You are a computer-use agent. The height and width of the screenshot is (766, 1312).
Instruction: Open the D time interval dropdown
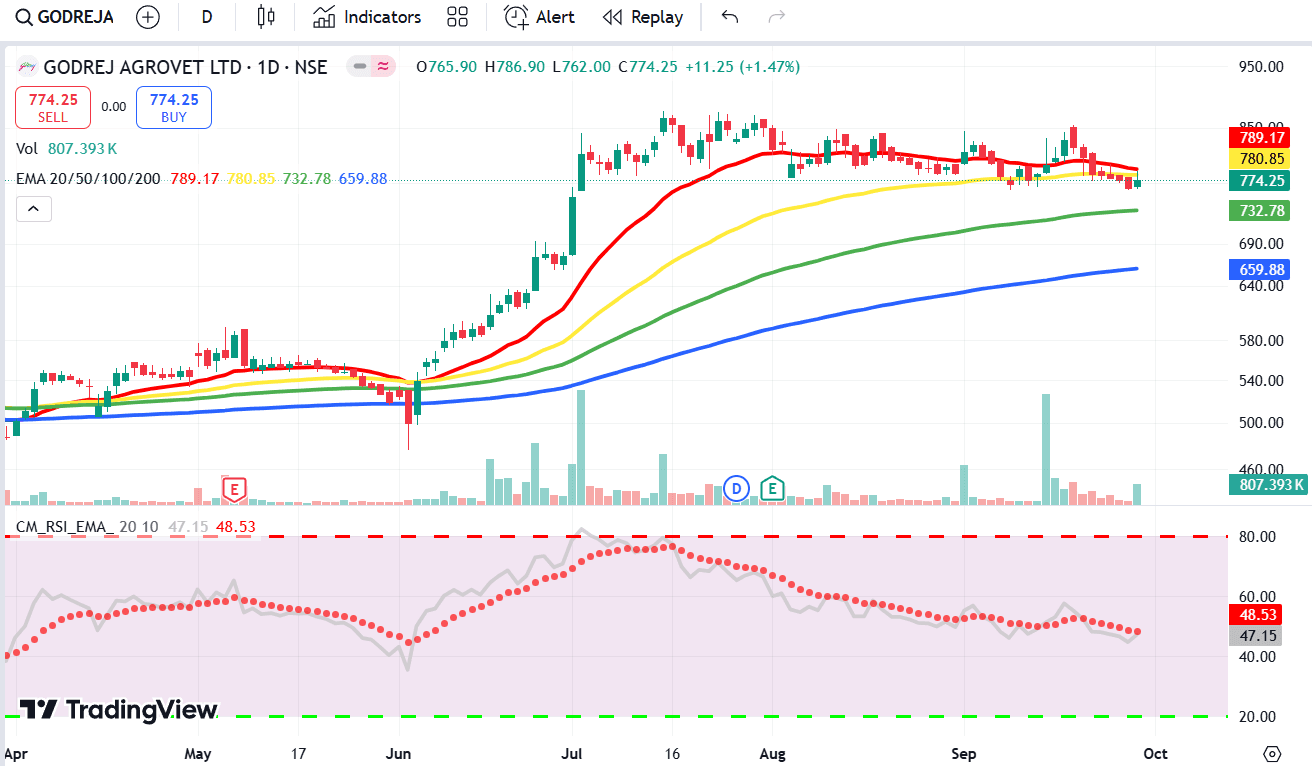pyautogui.click(x=206, y=17)
